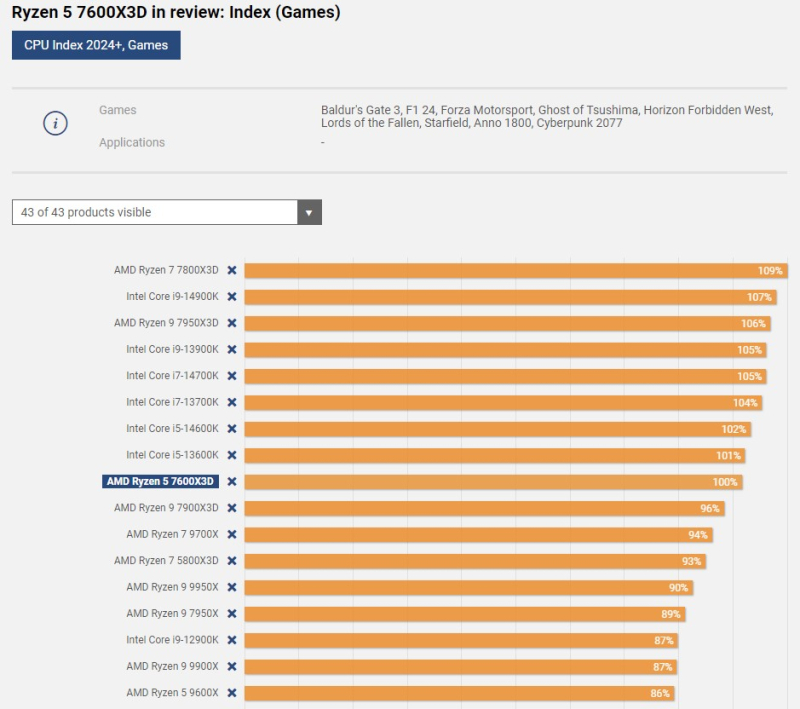Click the Intel Core i9-13900K label
Viewport: 800px width, 709px height.
point(172,350)
